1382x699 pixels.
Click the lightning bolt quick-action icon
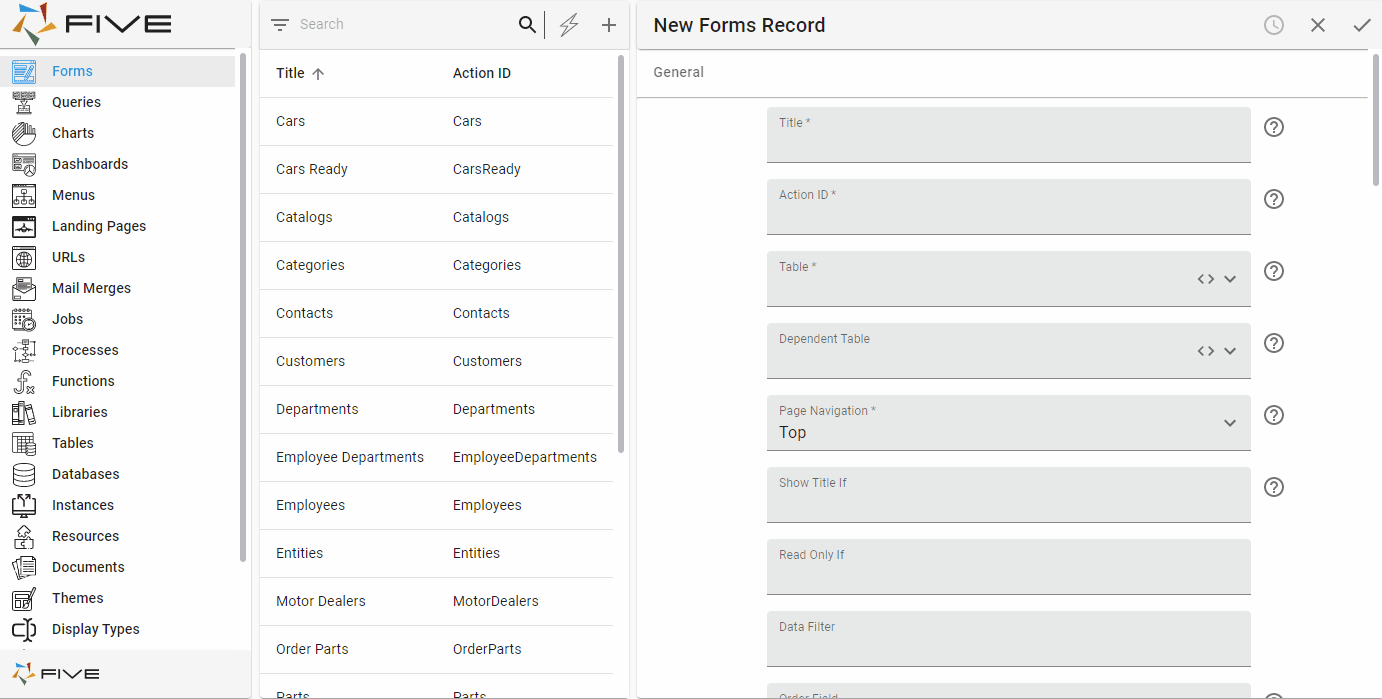(x=569, y=24)
